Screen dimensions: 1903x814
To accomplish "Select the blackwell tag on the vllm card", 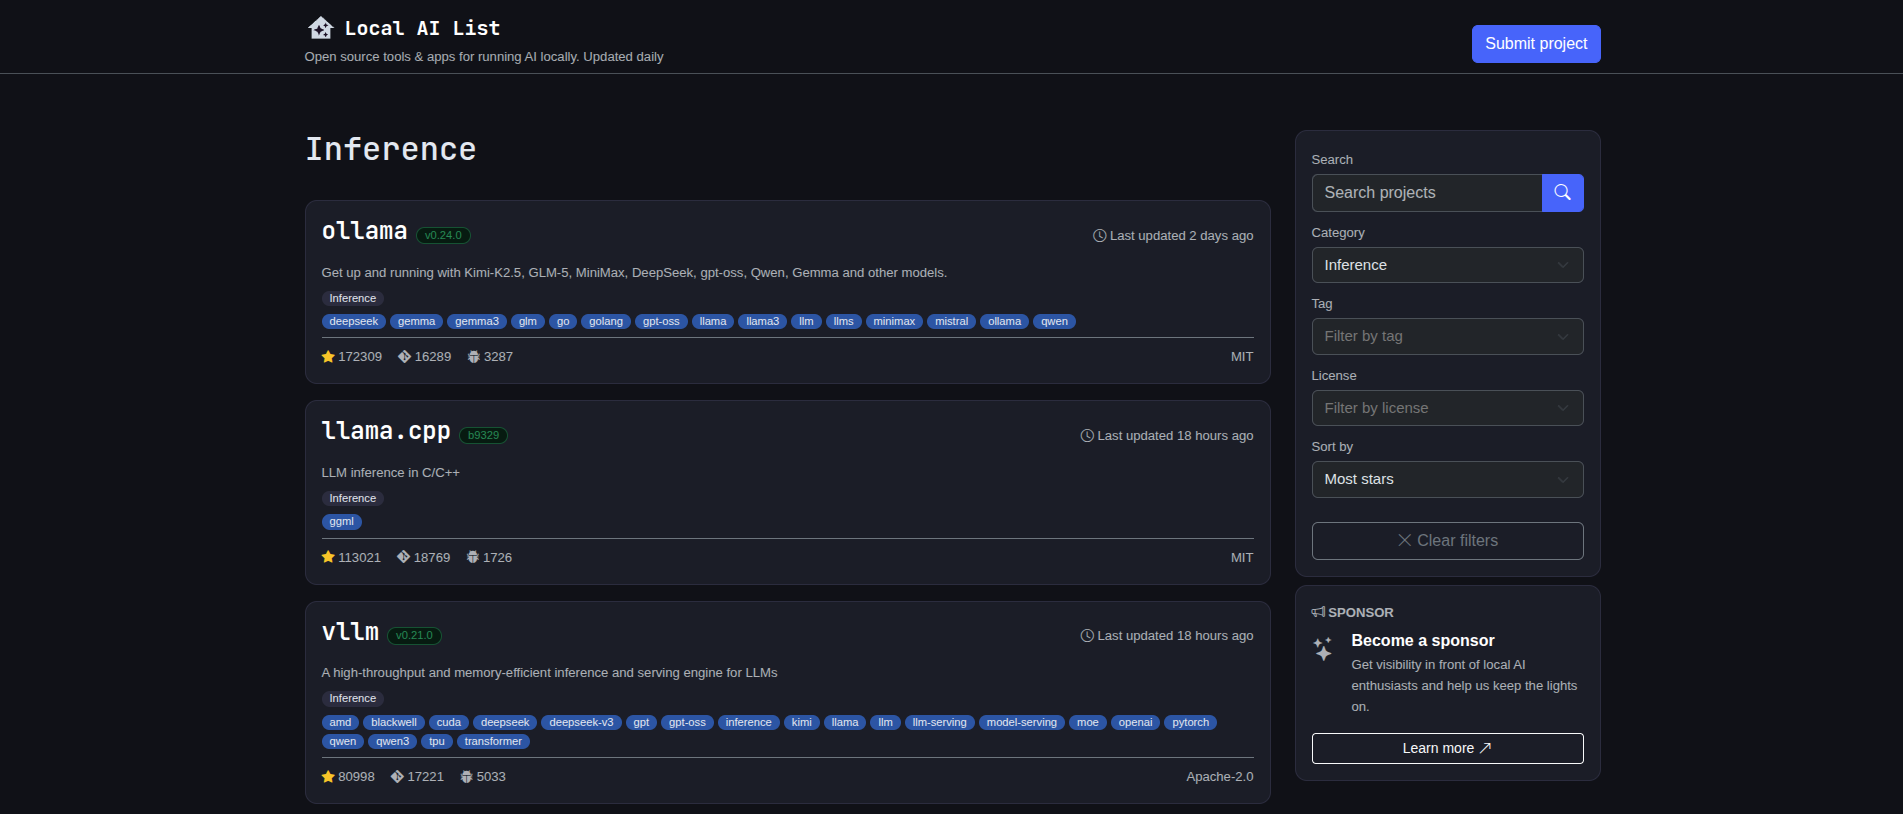I will (394, 723).
